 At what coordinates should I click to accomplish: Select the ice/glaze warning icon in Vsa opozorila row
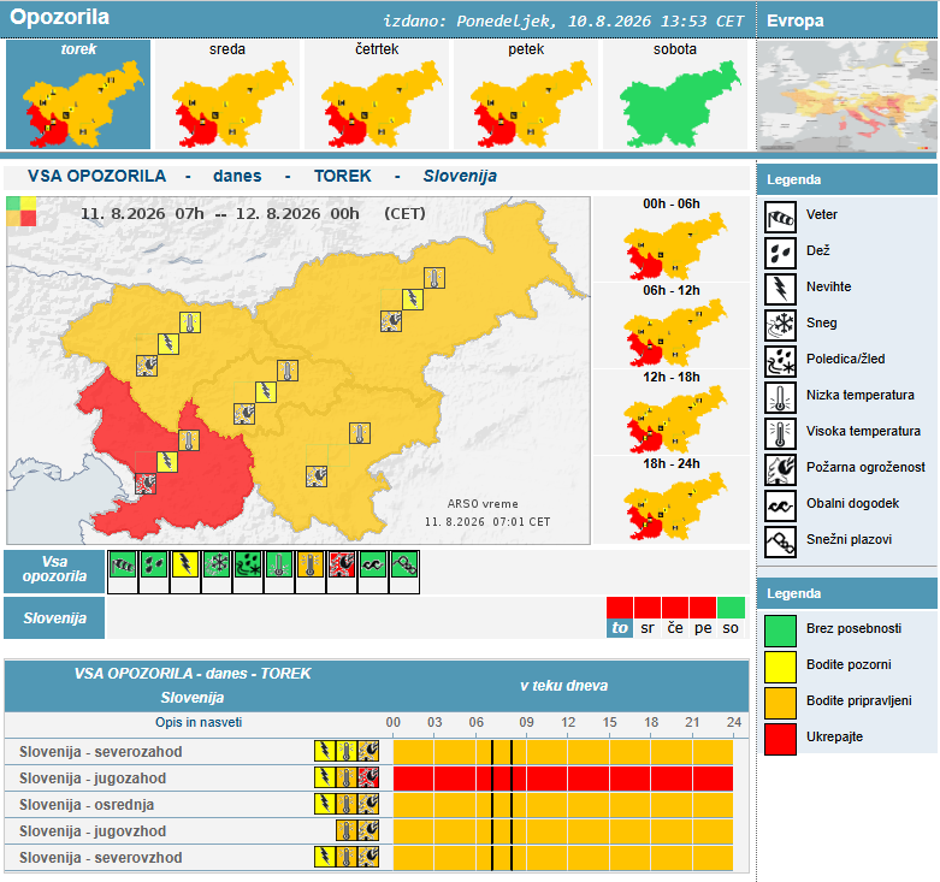[248, 565]
